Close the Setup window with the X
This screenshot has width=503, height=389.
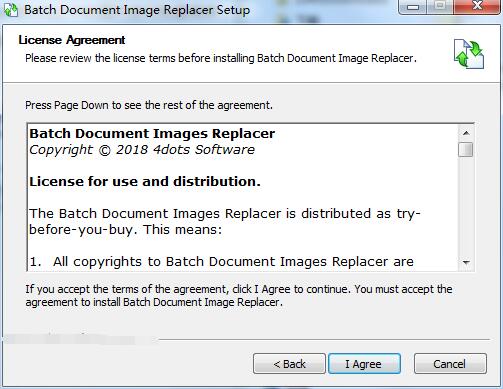(477, 7)
